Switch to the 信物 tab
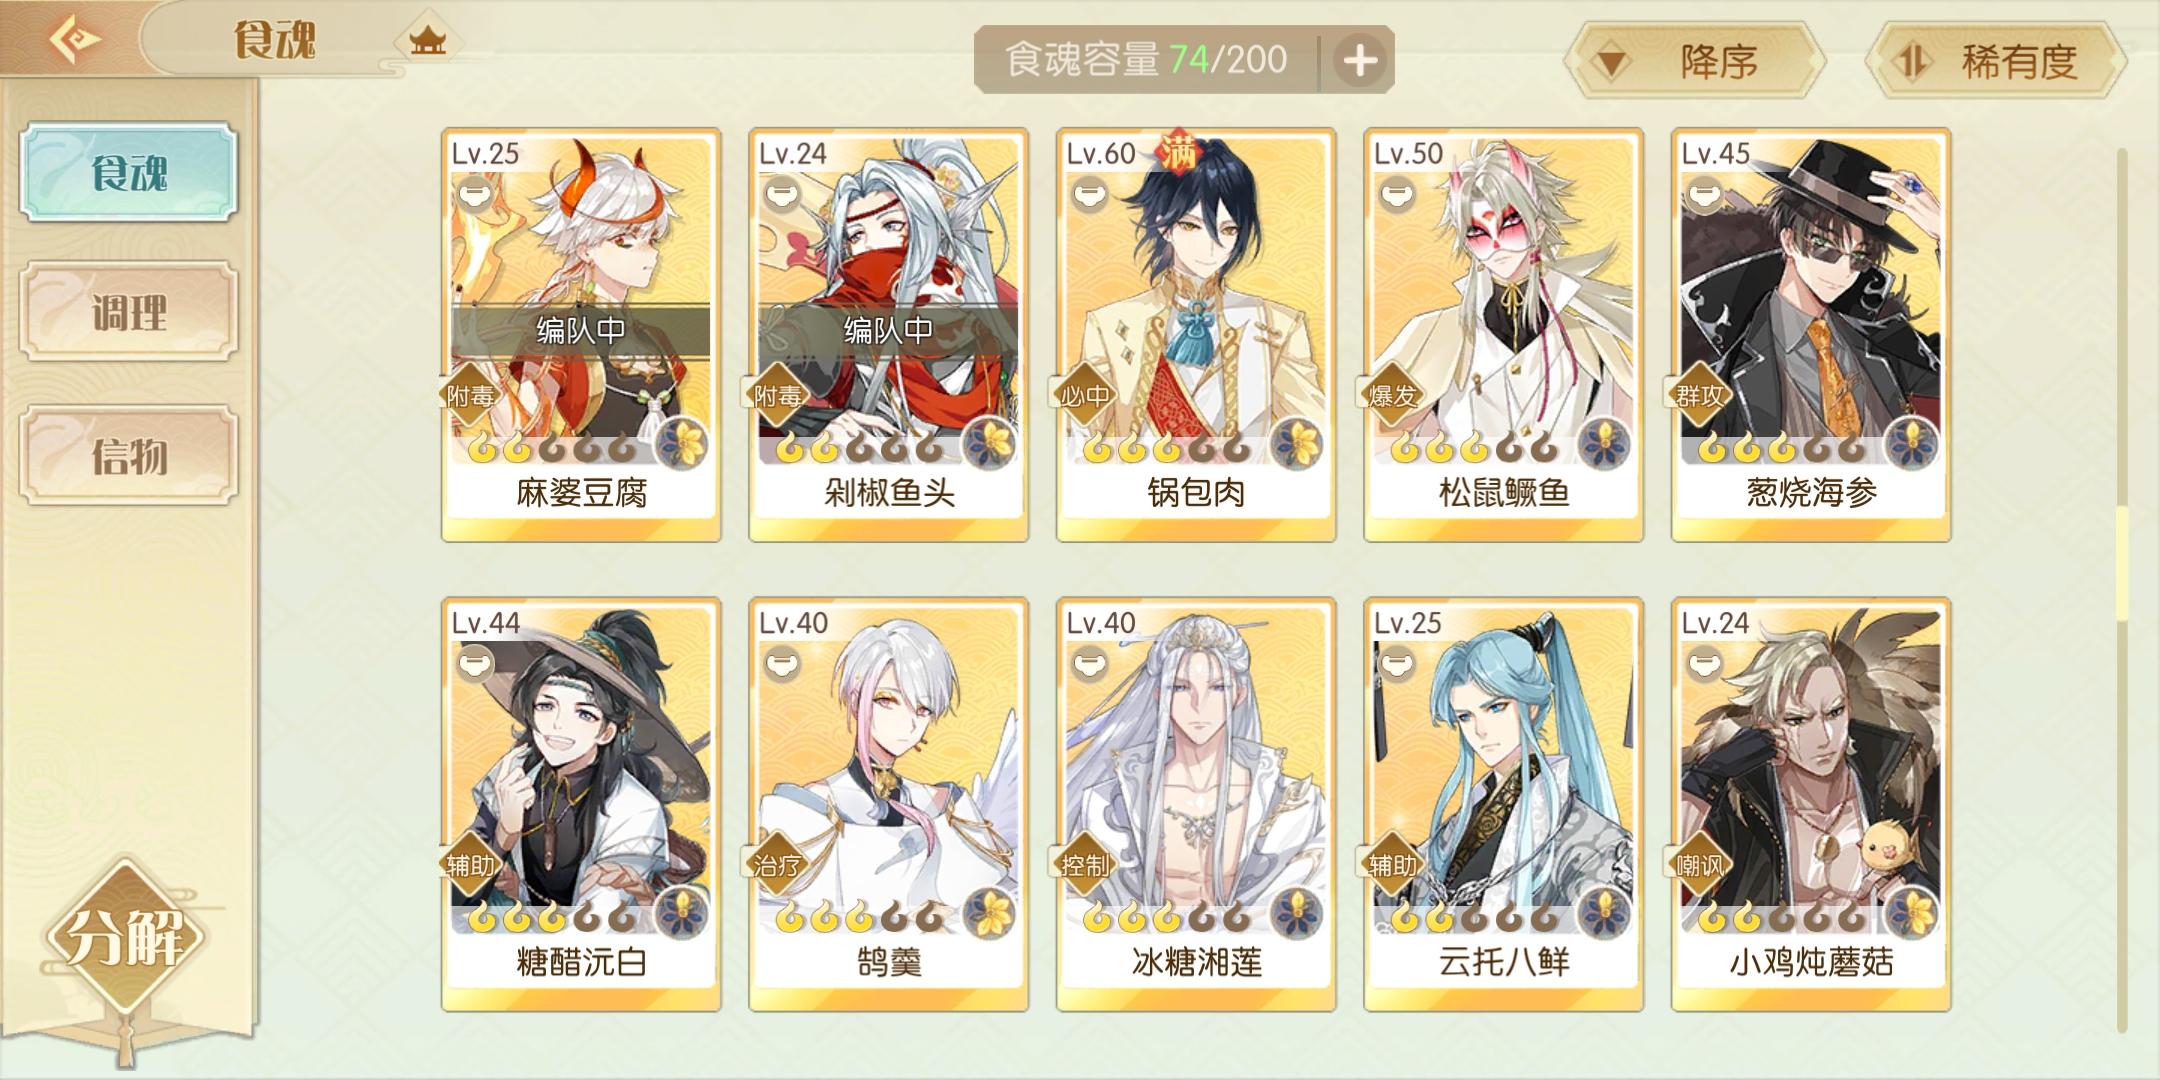The width and height of the screenshot is (2160, 1080). pyautogui.click(x=129, y=456)
